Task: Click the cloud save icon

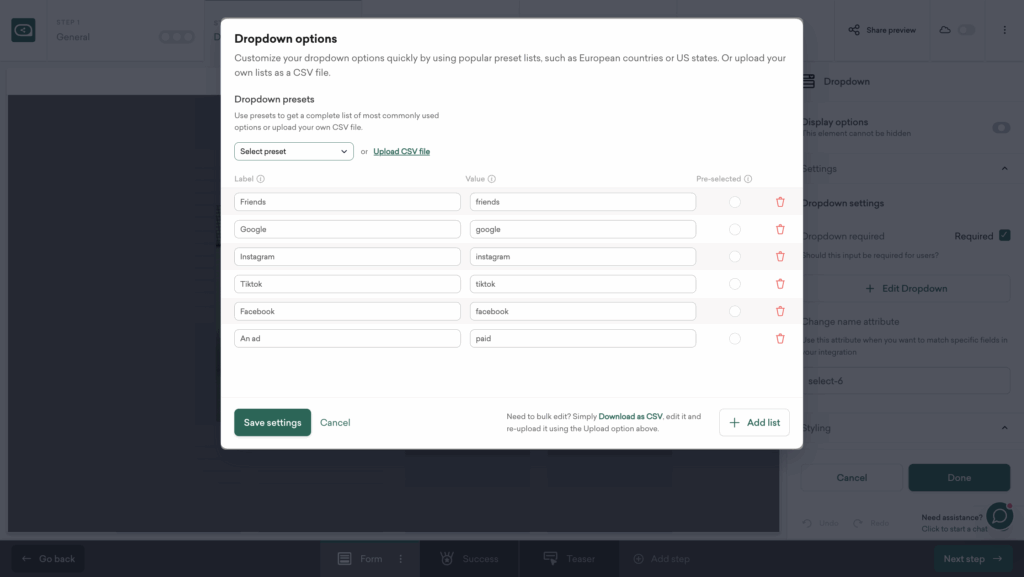Action: pyautogui.click(x=946, y=30)
